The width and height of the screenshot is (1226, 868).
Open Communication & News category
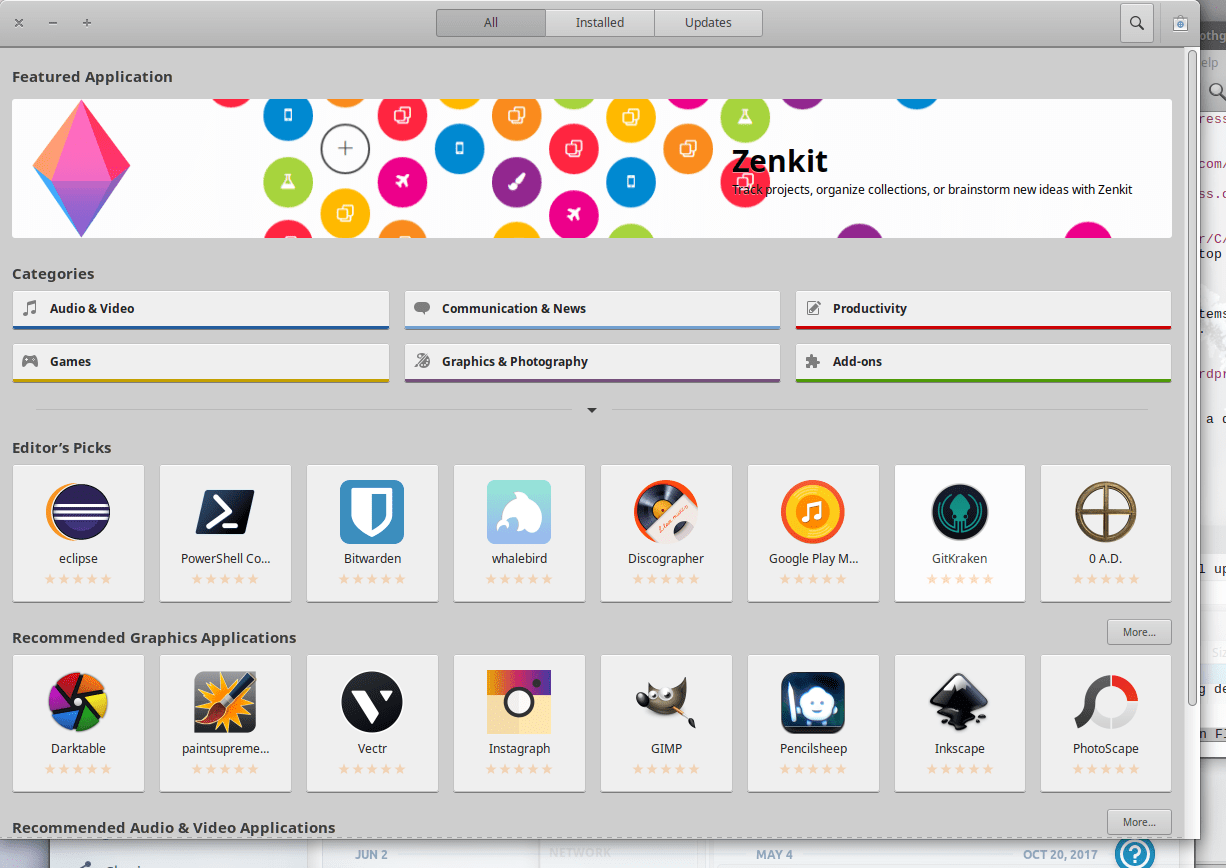(592, 310)
